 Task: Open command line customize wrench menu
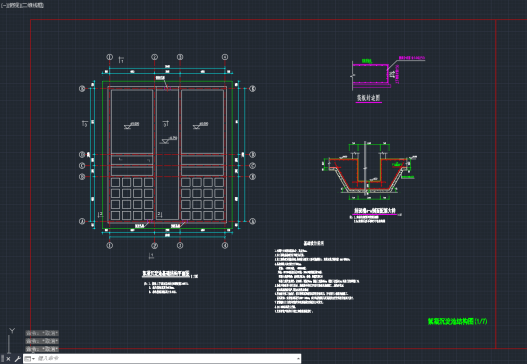click(17, 359)
